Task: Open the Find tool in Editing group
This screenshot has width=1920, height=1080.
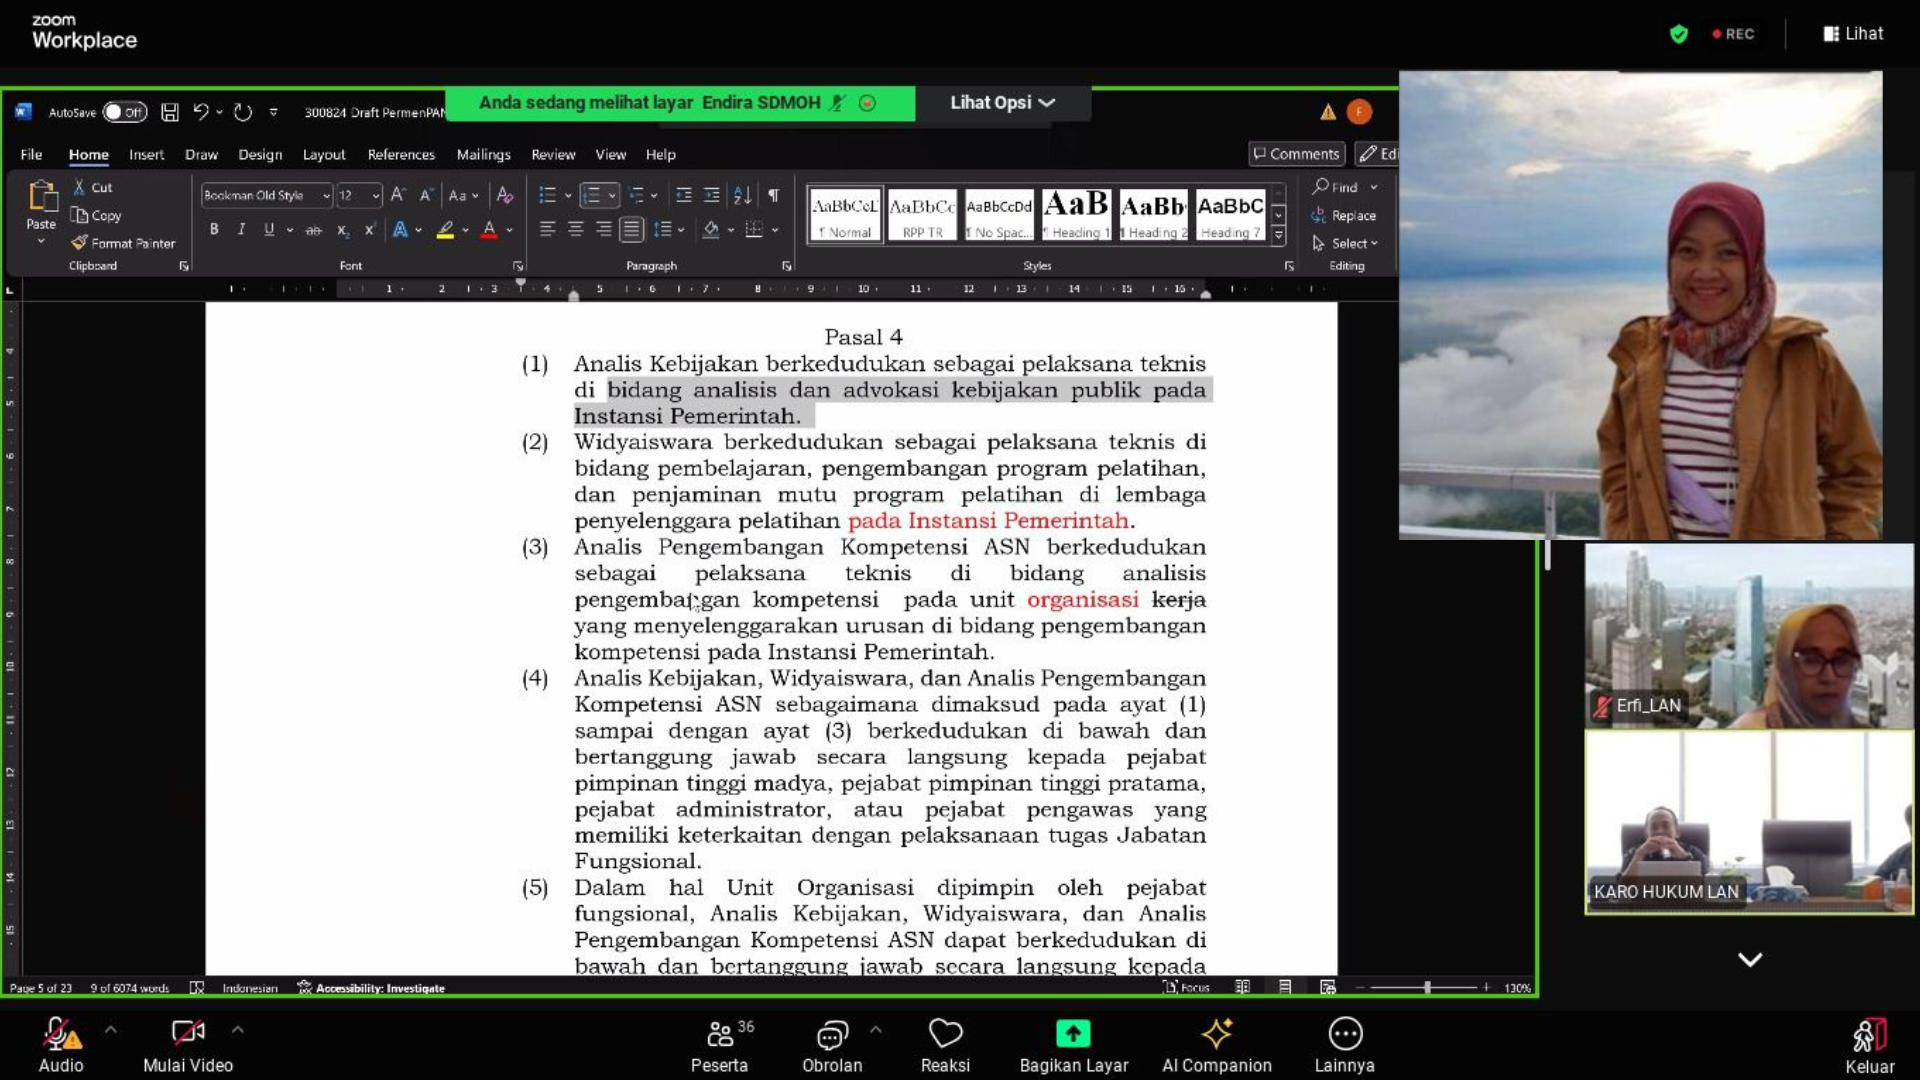Action: (x=1336, y=187)
